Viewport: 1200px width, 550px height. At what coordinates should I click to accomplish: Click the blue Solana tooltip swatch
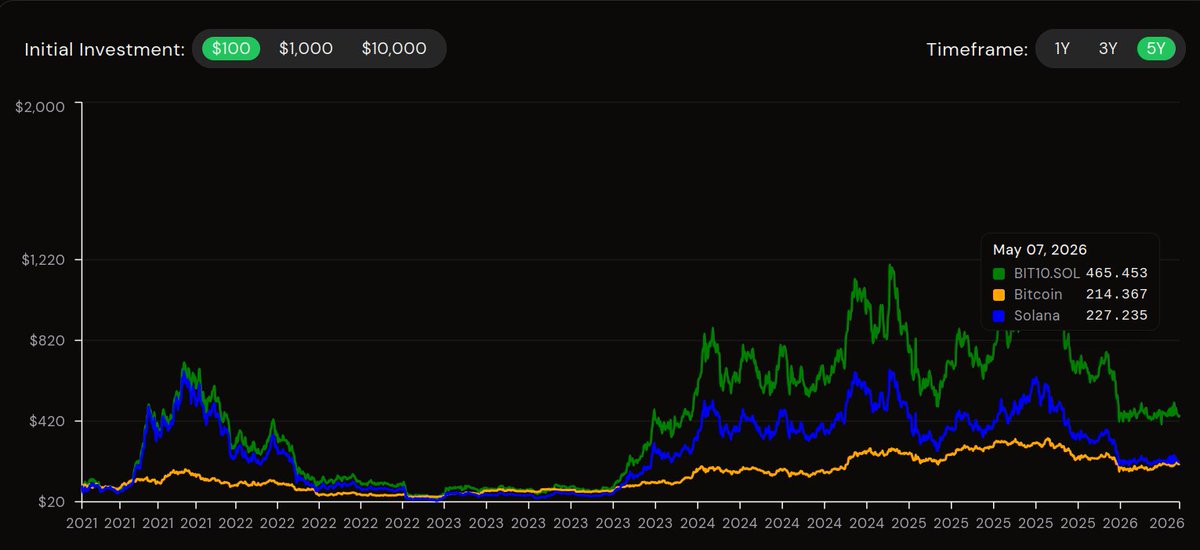pos(999,315)
